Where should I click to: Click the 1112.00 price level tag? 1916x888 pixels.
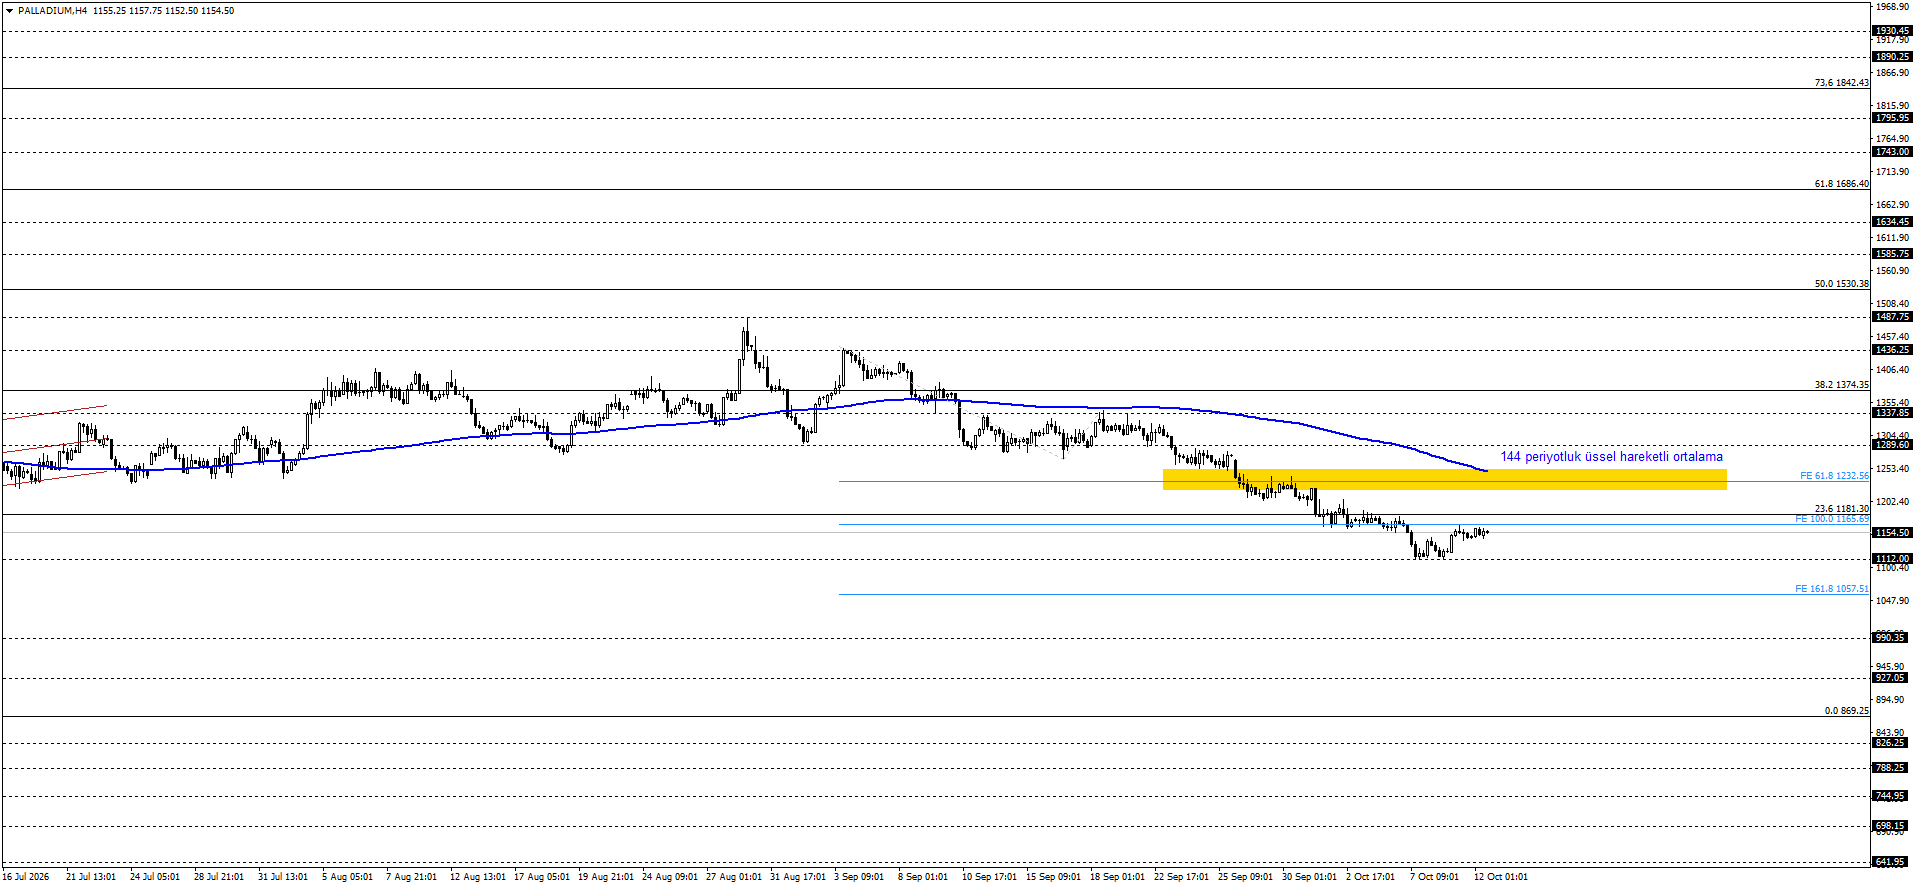(1892, 559)
